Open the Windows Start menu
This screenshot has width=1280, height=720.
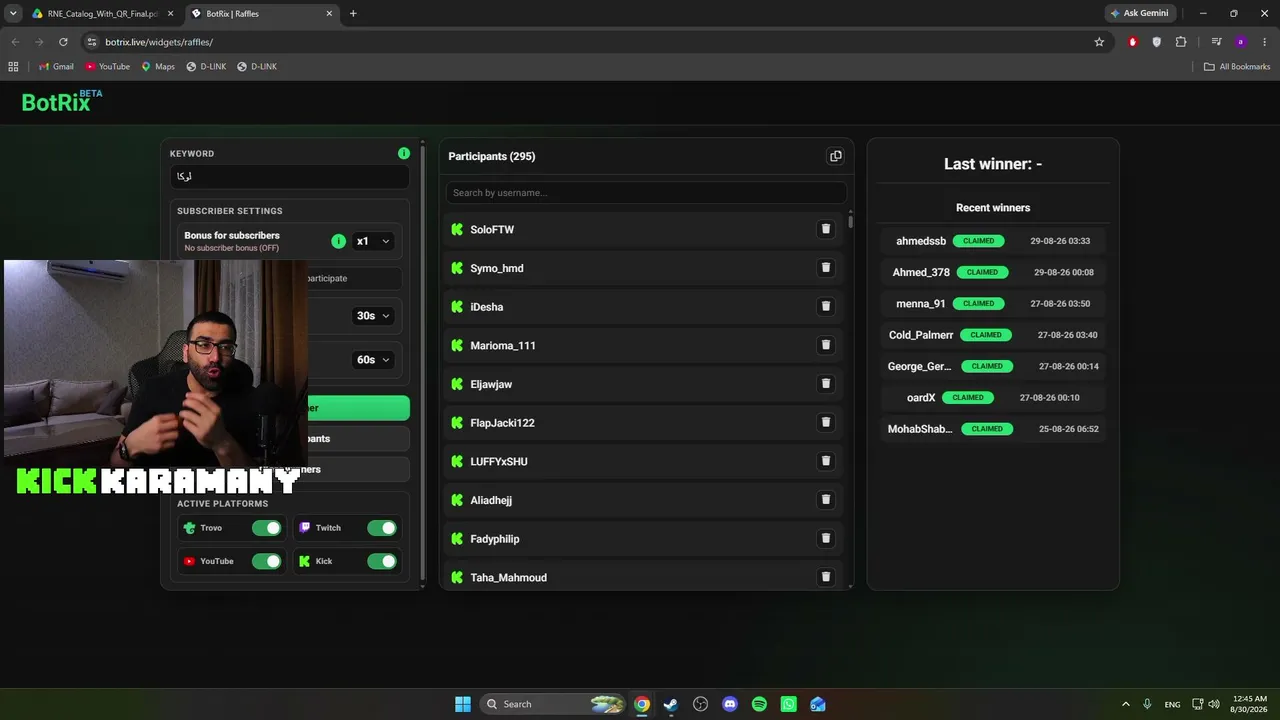(463, 704)
